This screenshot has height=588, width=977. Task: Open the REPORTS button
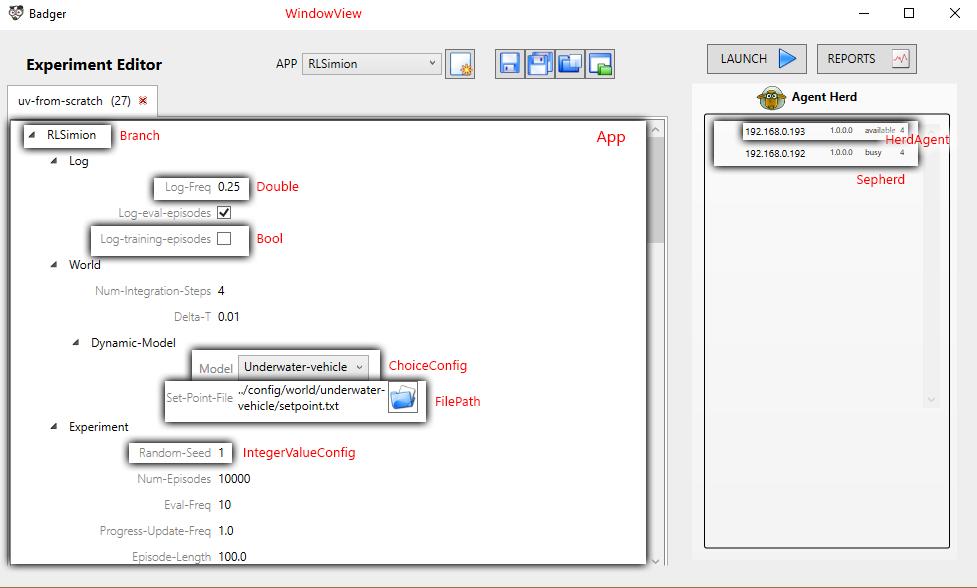point(867,59)
